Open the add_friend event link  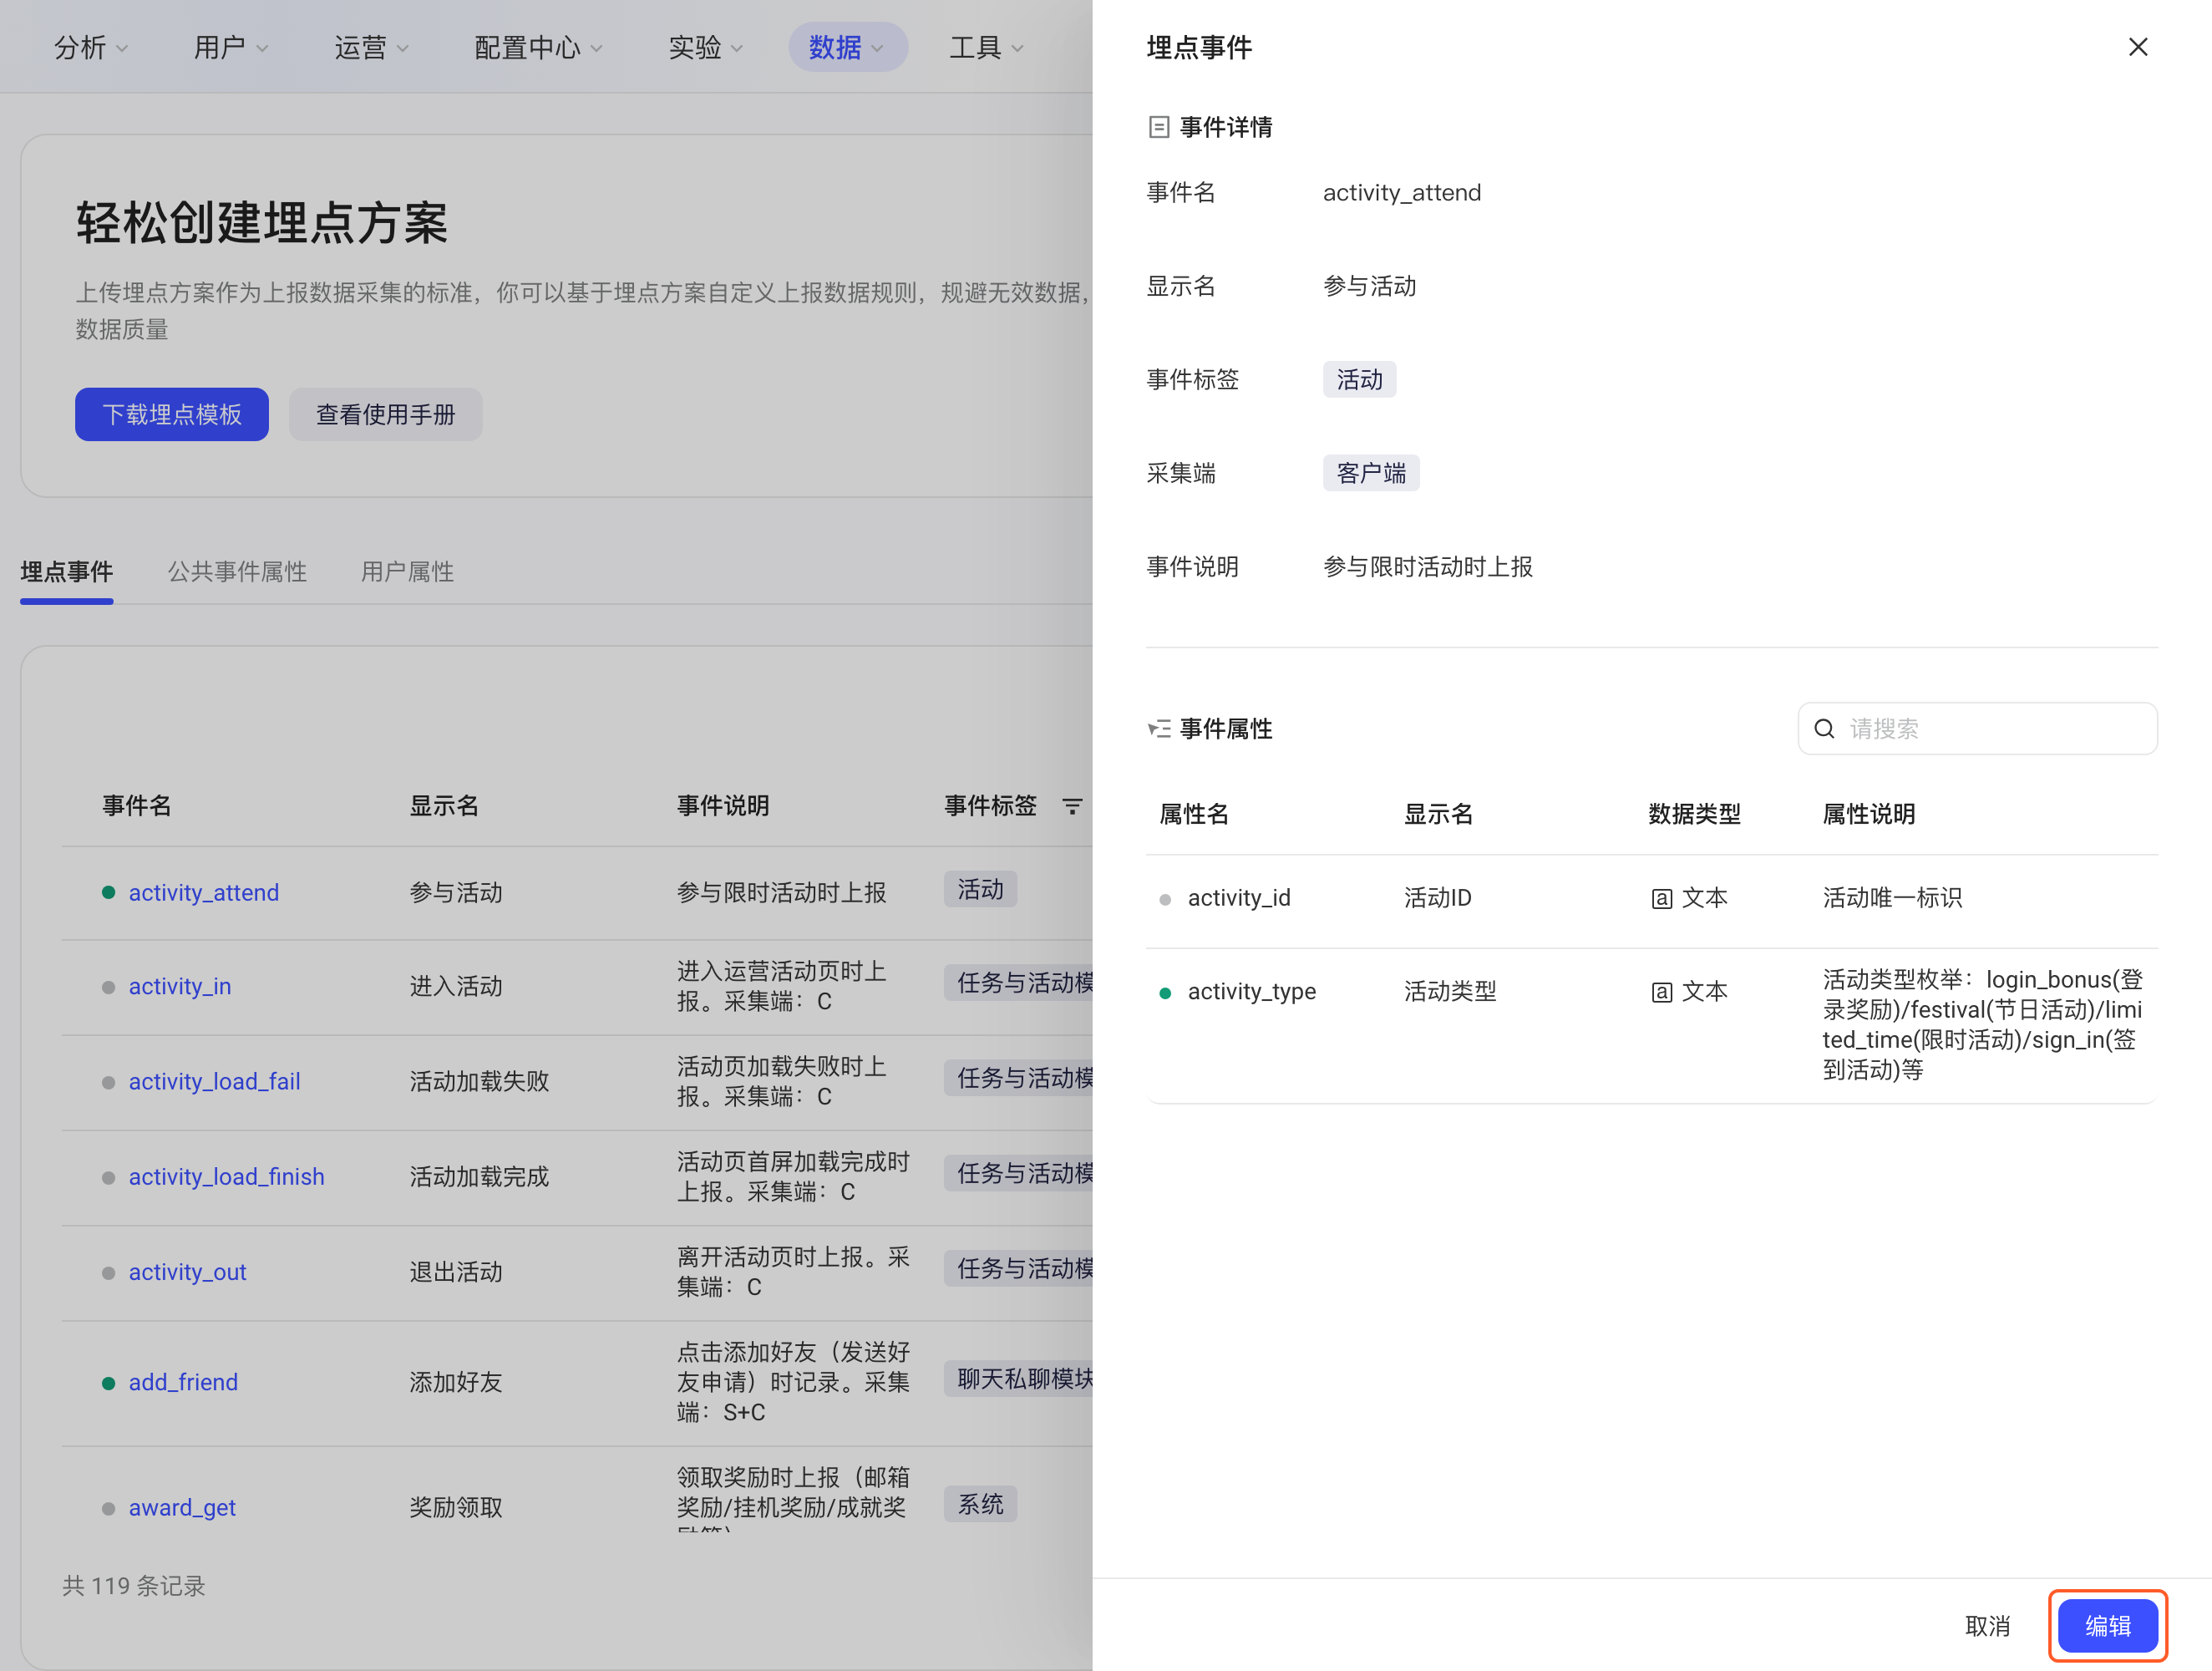(x=184, y=1382)
